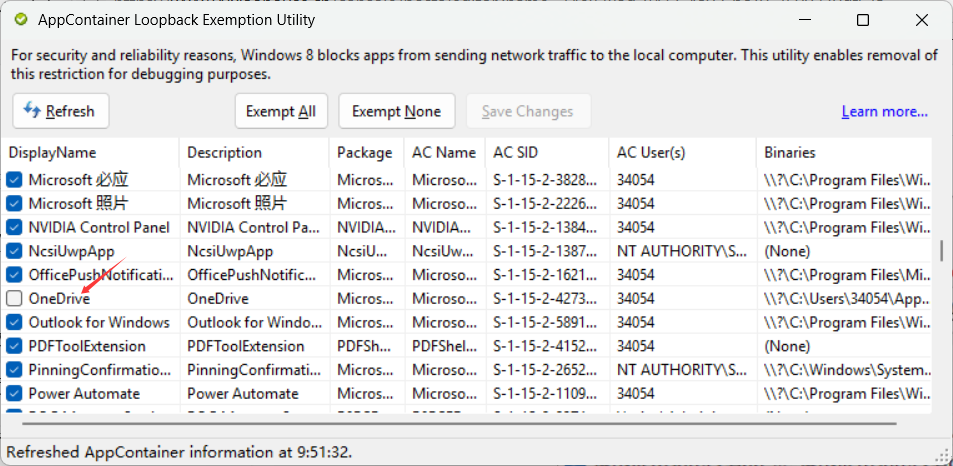
Task: Click the Refresh button
Action: click(60, 111)
